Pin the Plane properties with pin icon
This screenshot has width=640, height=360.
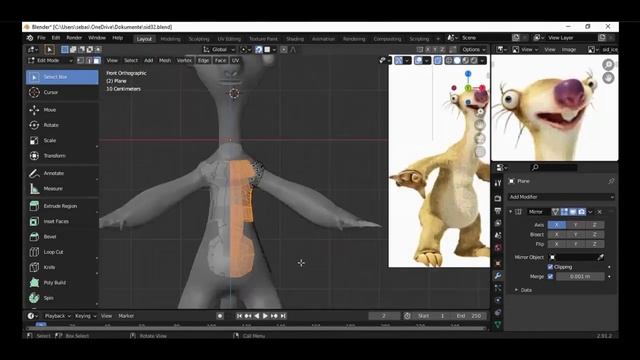pyautogui.click(x=611, y=181)
